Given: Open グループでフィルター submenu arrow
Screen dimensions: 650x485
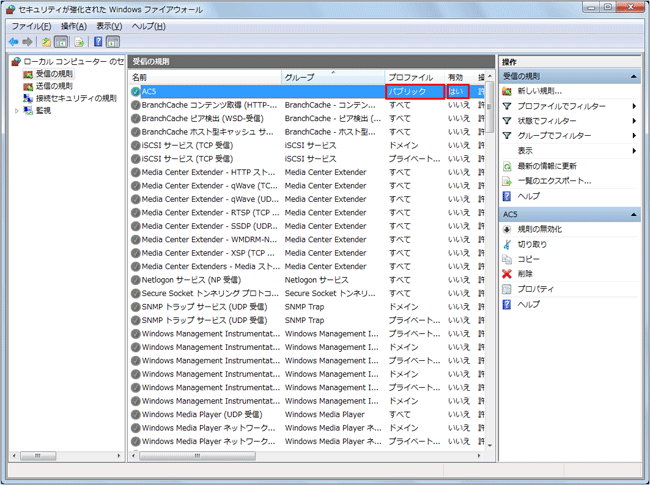Looking at the screenshot, I should (x=634, y=136).
